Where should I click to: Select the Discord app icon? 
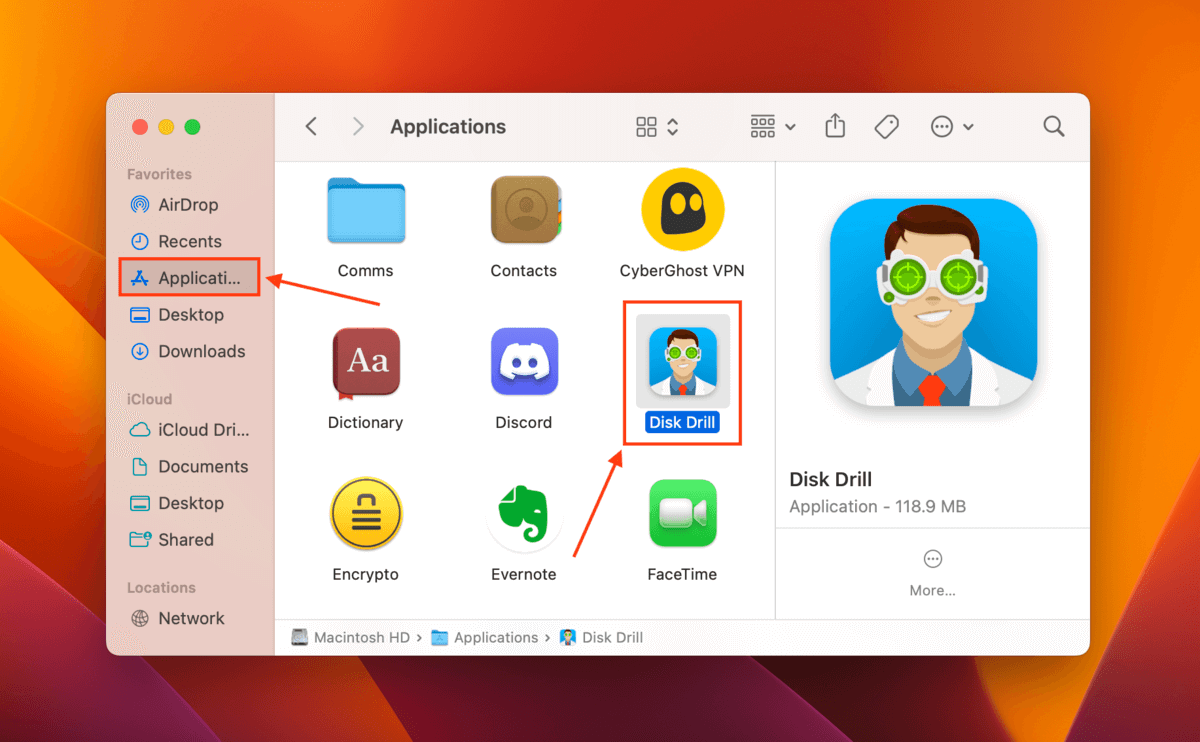[524, 362]
